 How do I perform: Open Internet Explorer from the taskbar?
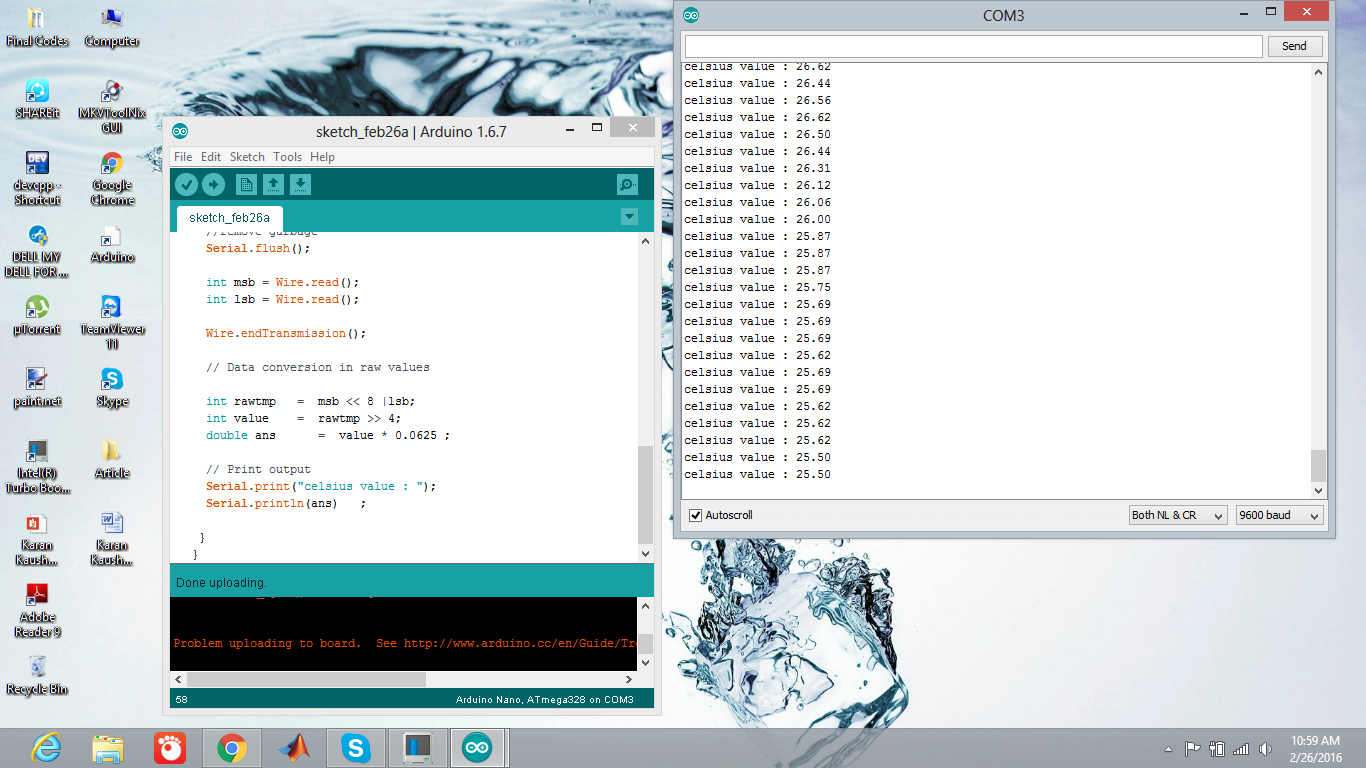click(x=45, y=748)
